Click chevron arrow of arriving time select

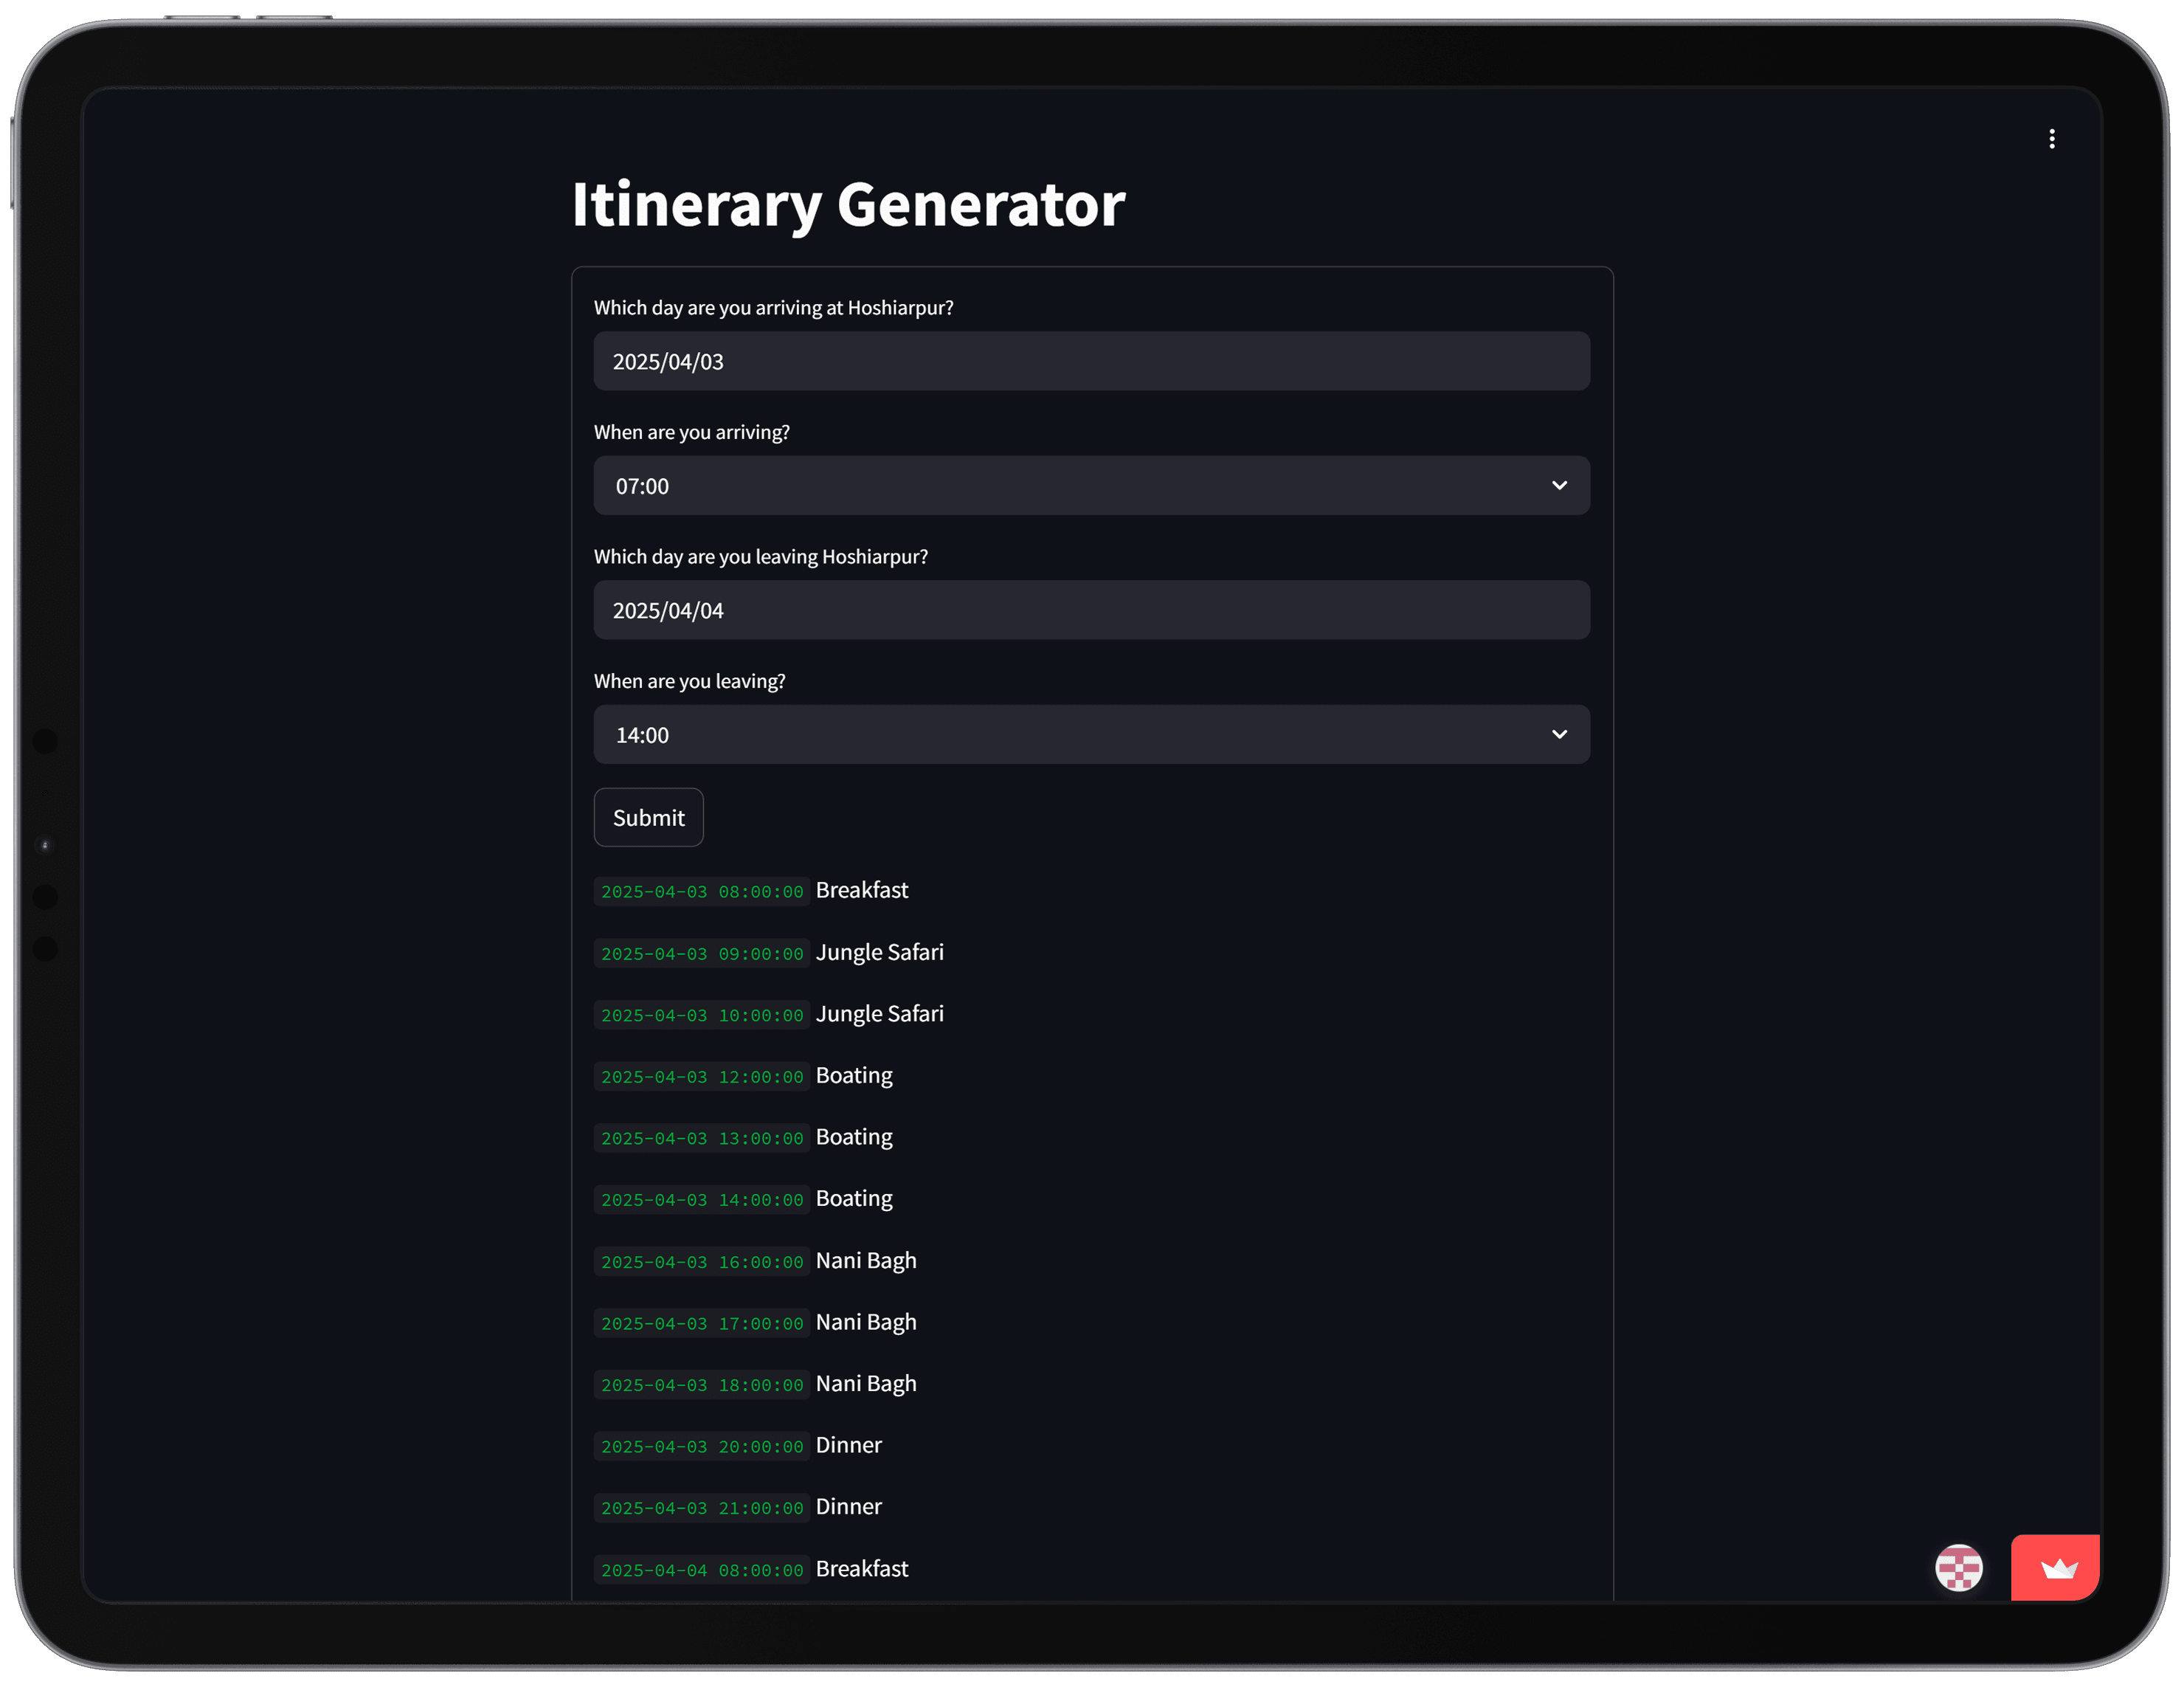(x=1558, y=486)
